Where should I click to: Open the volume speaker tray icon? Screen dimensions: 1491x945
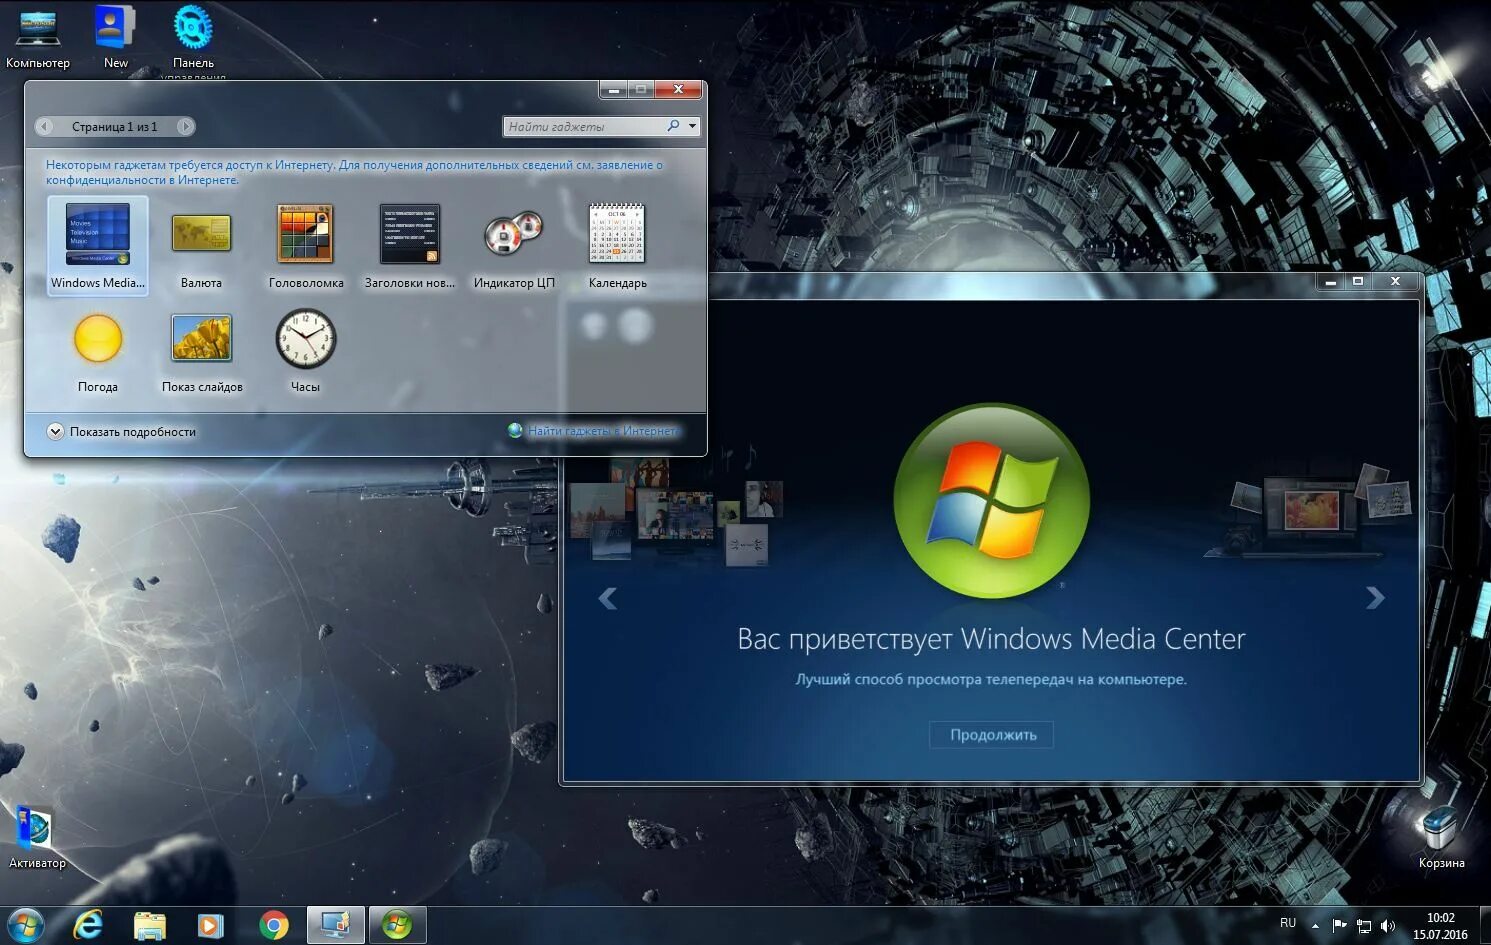[x=1387, y=926]
